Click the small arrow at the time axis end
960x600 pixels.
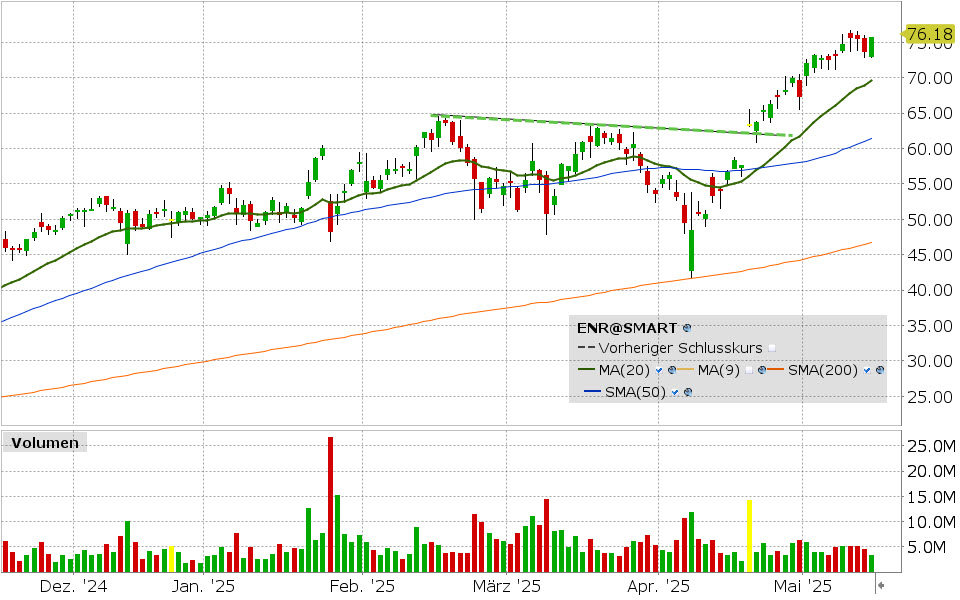point(881,586)
